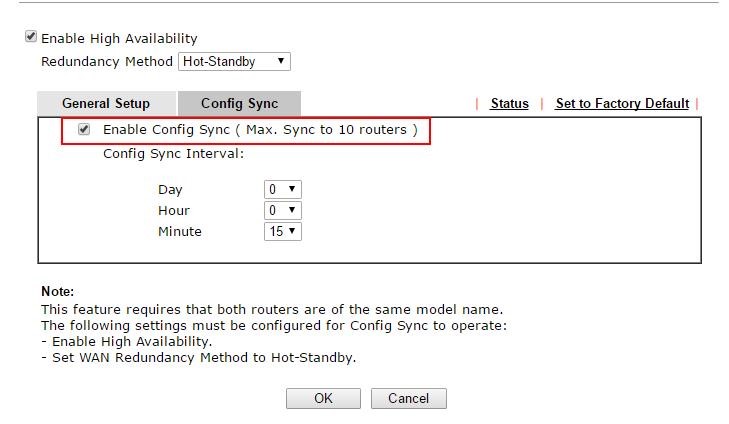Click the Hour field label
Screen dimensions: 729x424
tap(173, 210)
